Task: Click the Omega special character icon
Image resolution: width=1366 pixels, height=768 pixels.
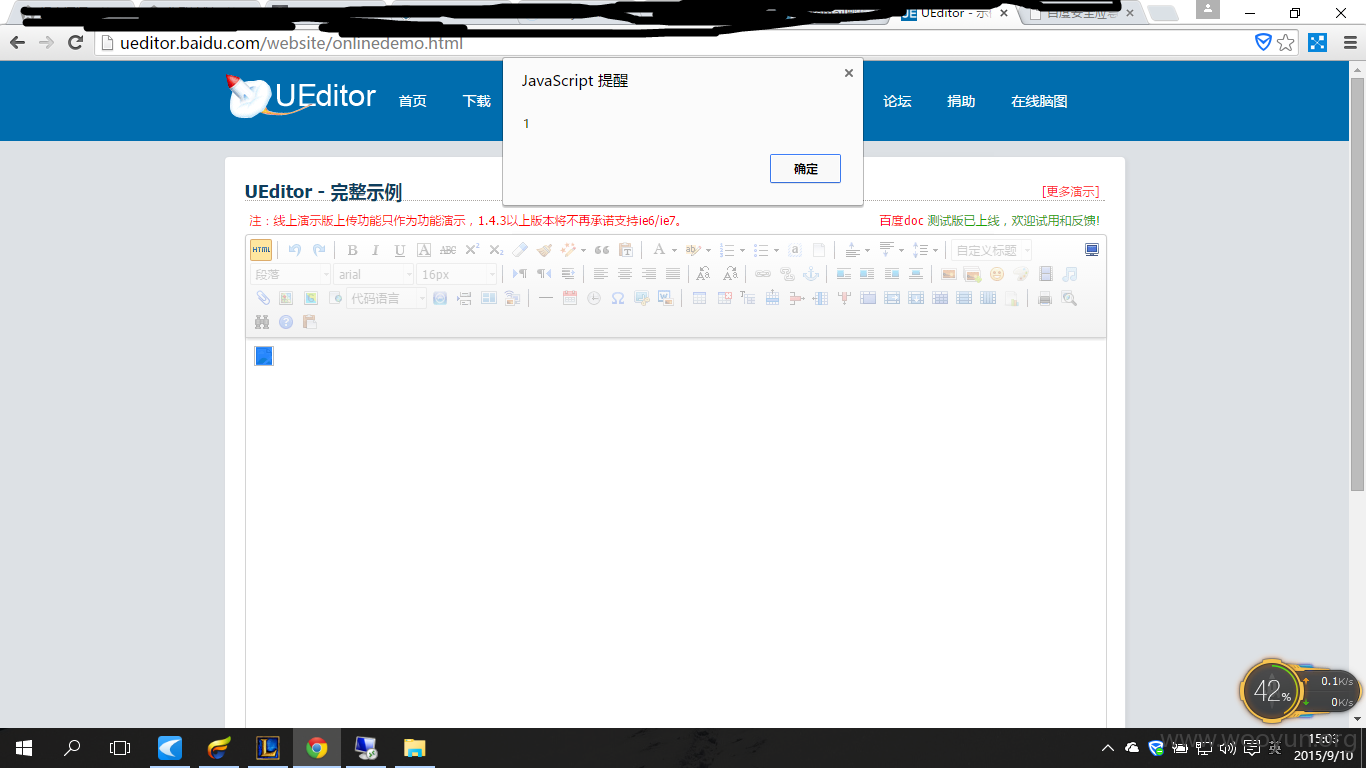Action: [618, 298]
